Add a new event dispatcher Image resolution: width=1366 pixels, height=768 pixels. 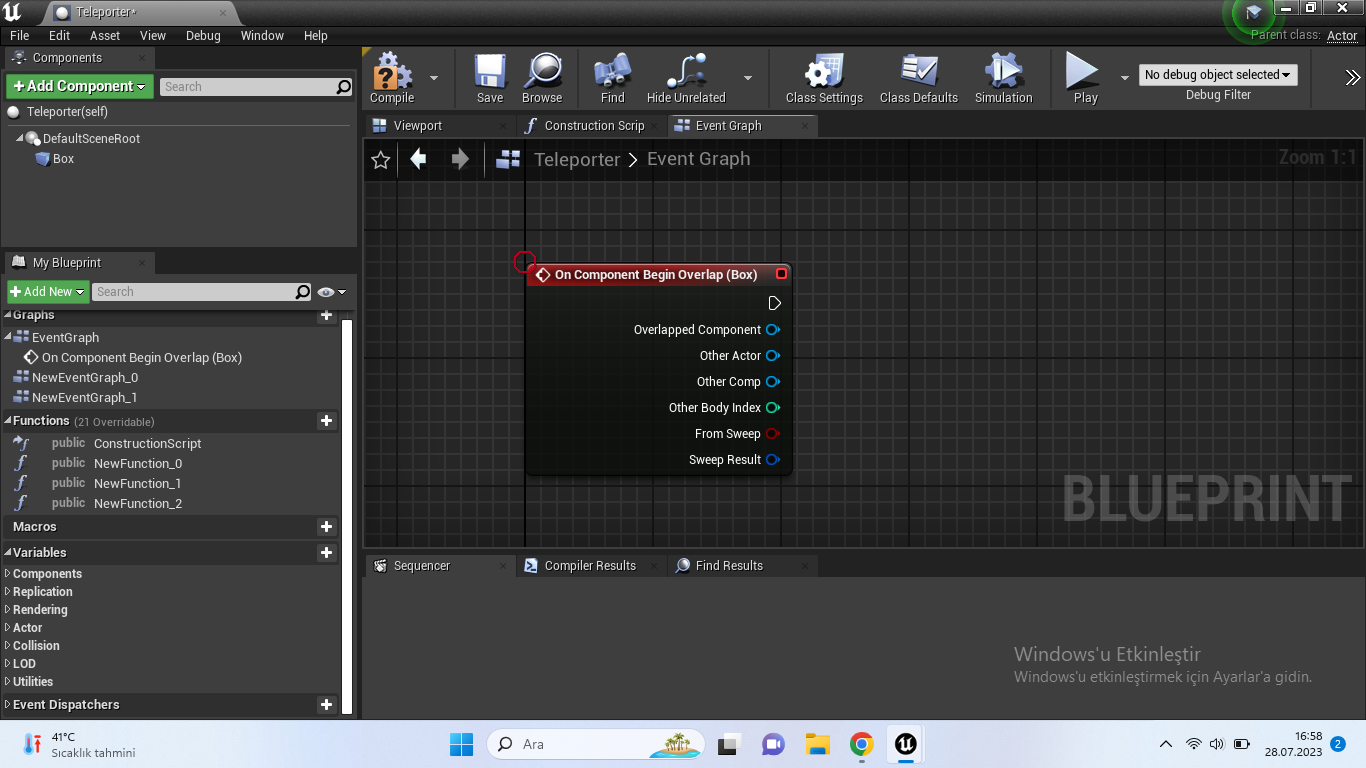point(326,705)
